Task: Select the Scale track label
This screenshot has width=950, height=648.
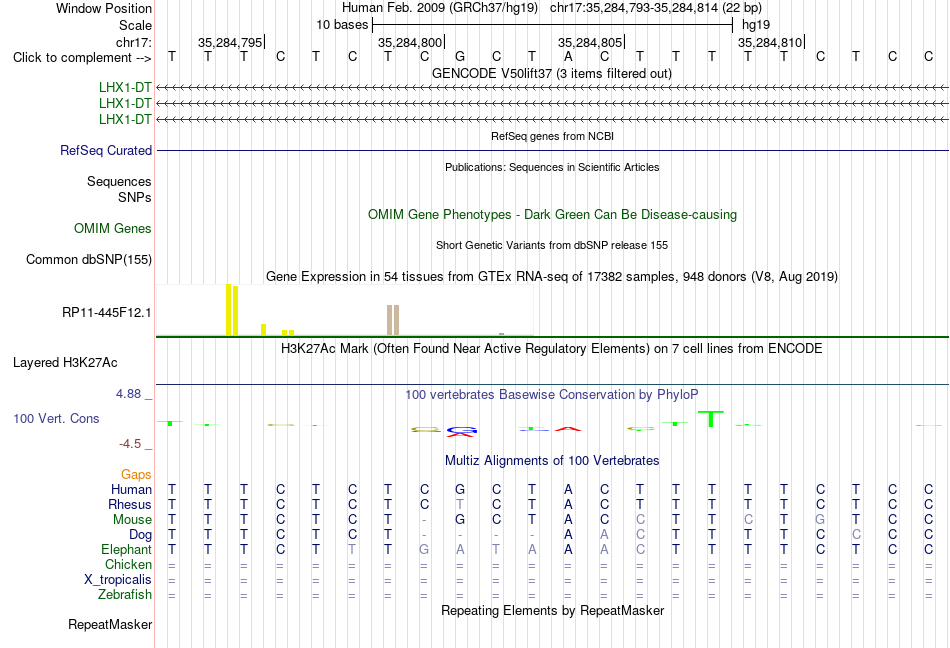Action: pyautogui.click(x=135, y=25)
